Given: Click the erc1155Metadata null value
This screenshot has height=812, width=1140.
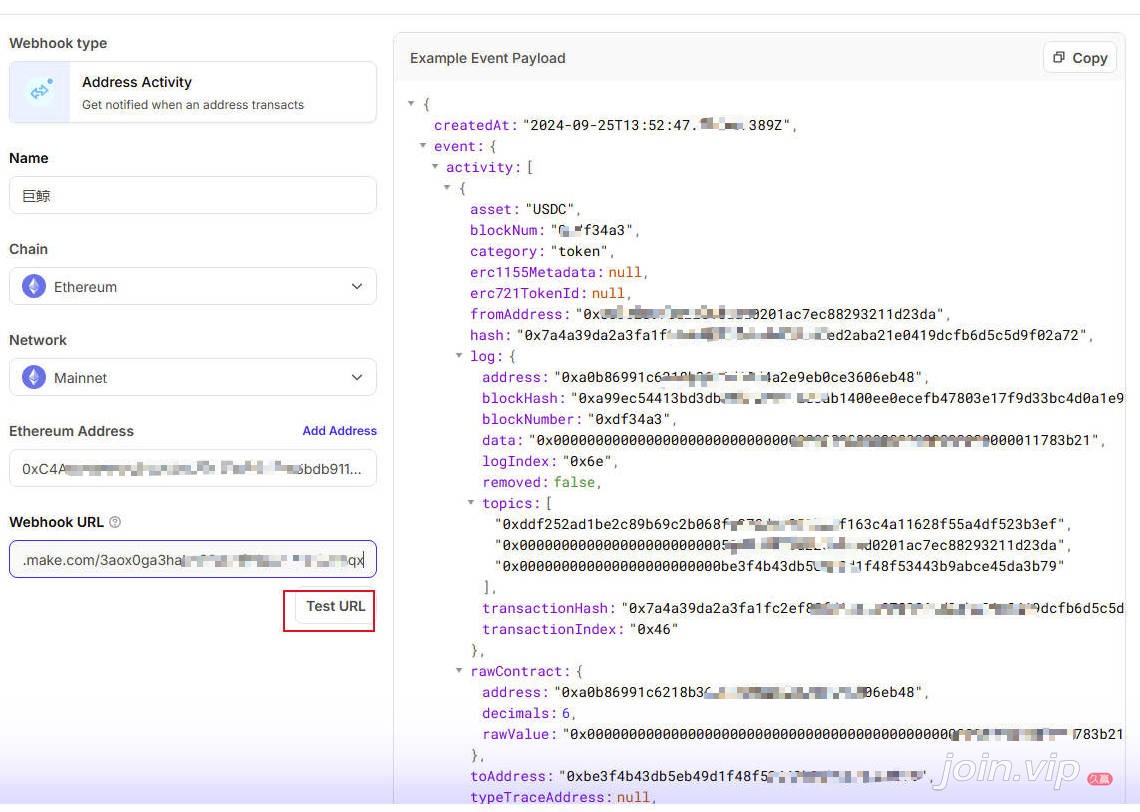Looking at the screenshot, I should [625, 273].
